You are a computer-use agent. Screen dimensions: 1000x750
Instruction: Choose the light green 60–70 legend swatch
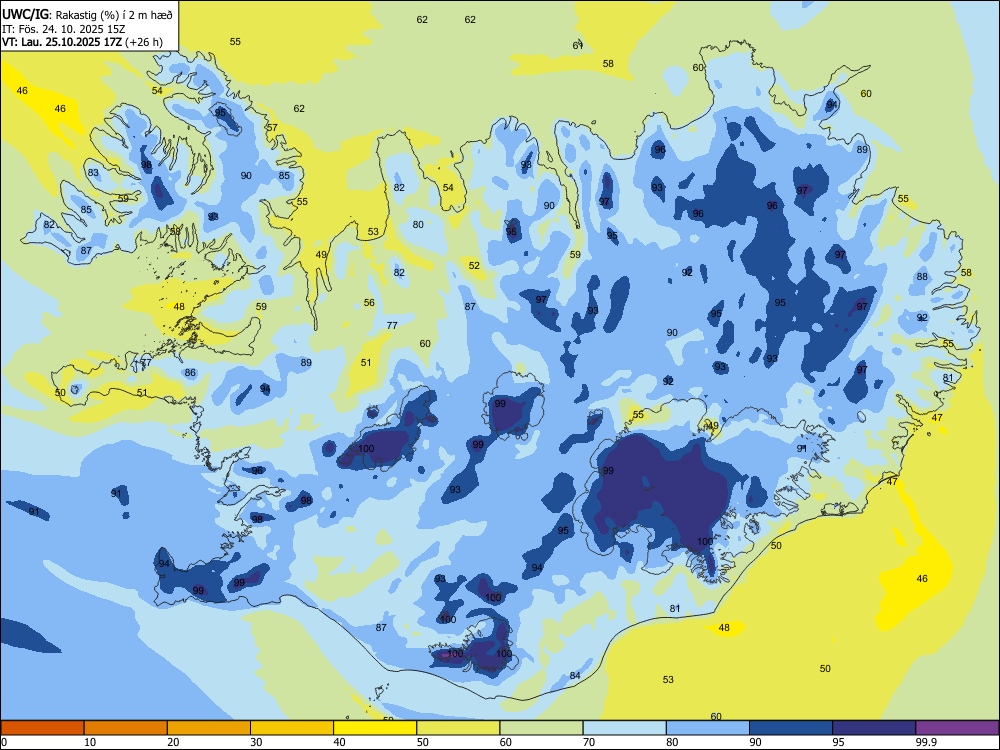541,728
